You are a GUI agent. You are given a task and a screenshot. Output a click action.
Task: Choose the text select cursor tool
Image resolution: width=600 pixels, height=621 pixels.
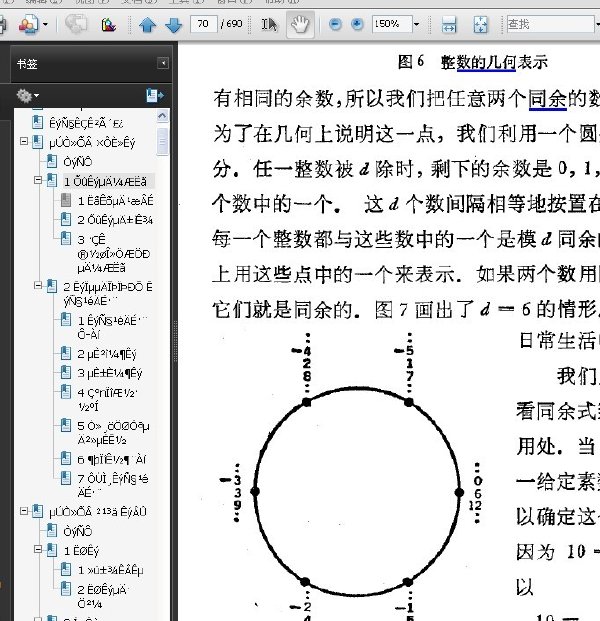pyautogui.click(x=269, y=25)
